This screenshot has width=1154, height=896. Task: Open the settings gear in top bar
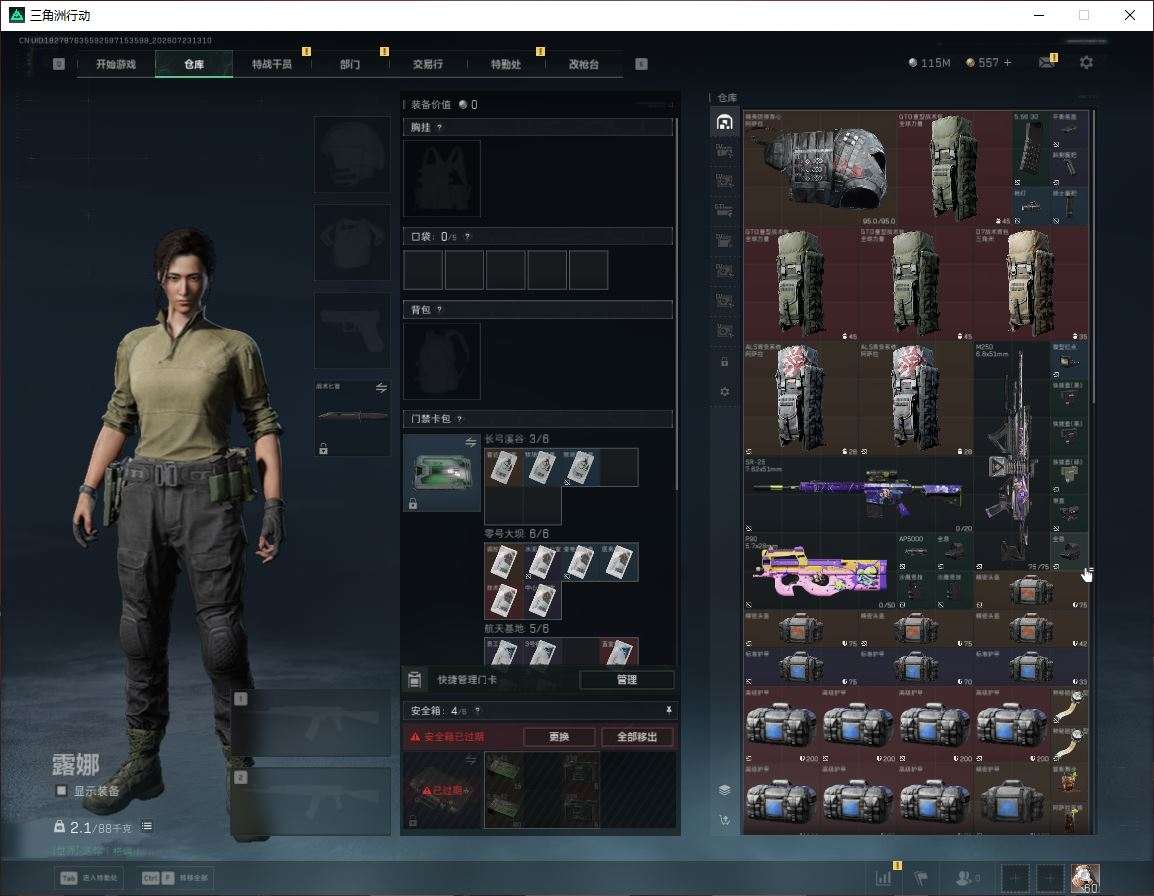pos(1086,63)
